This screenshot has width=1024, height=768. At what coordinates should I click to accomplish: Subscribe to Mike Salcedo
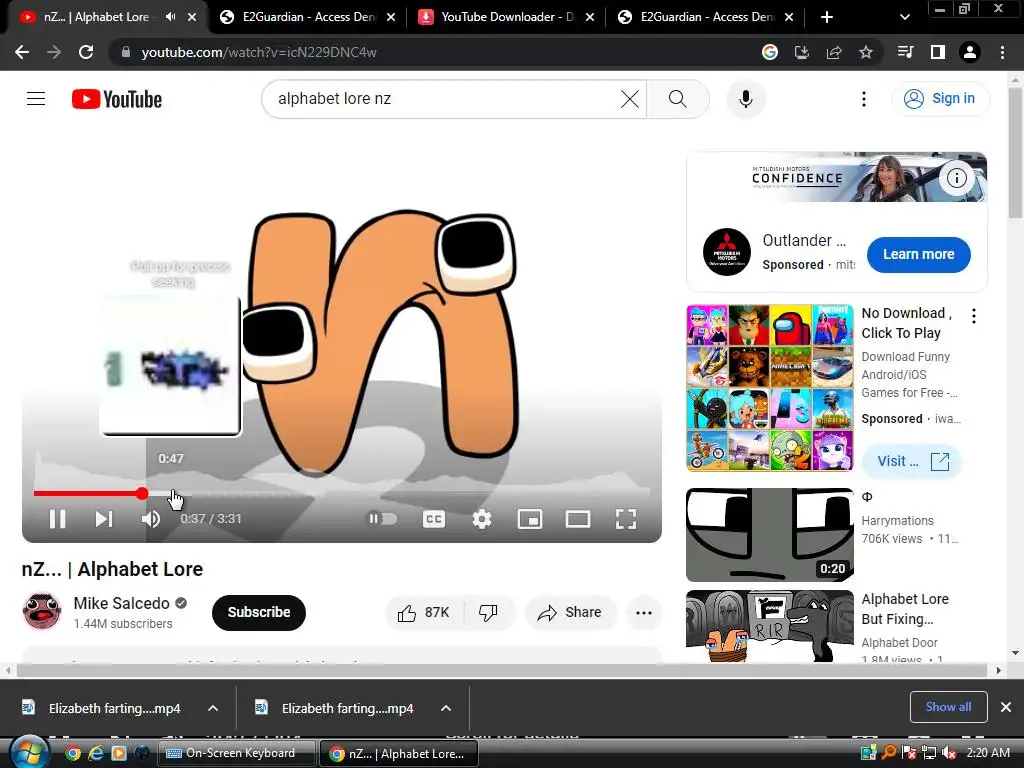pos(259,613)
